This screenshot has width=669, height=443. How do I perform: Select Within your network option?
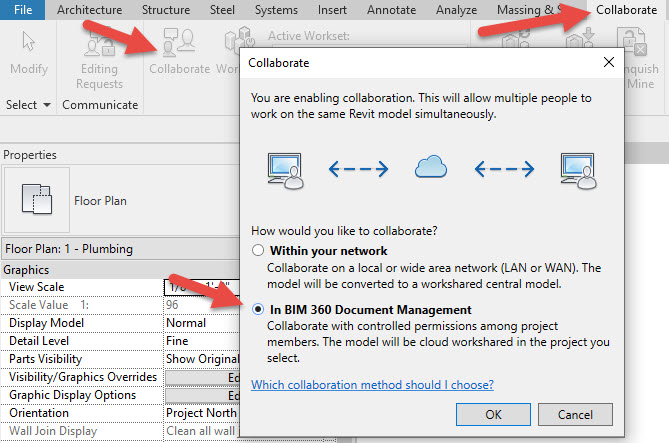coord(259,250)
